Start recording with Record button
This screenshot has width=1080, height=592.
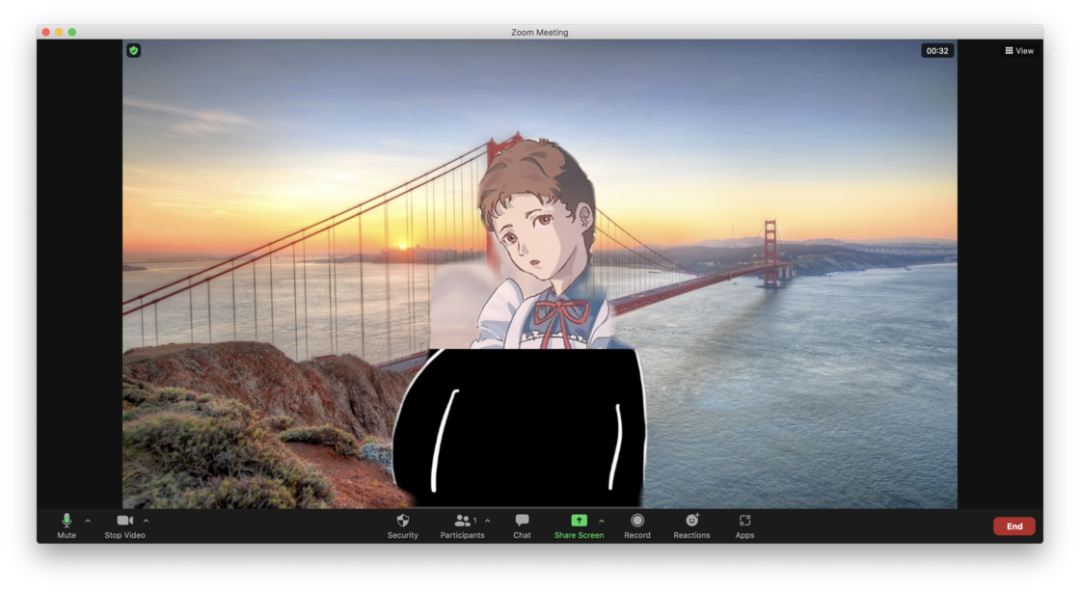(x=637, y=526)
